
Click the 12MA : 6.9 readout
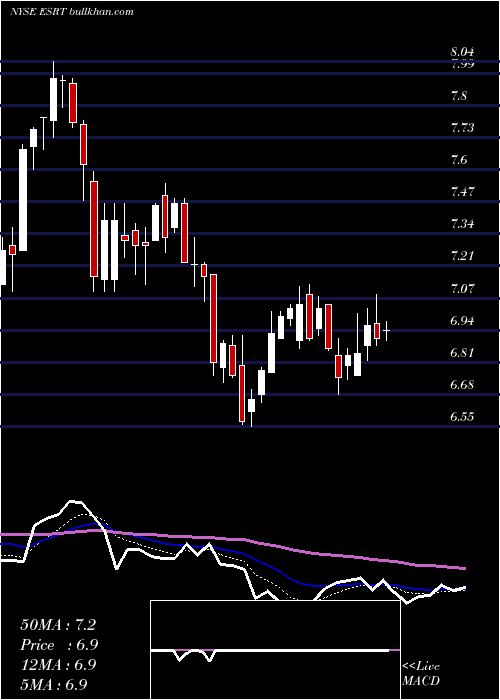[x=58, y=665]
